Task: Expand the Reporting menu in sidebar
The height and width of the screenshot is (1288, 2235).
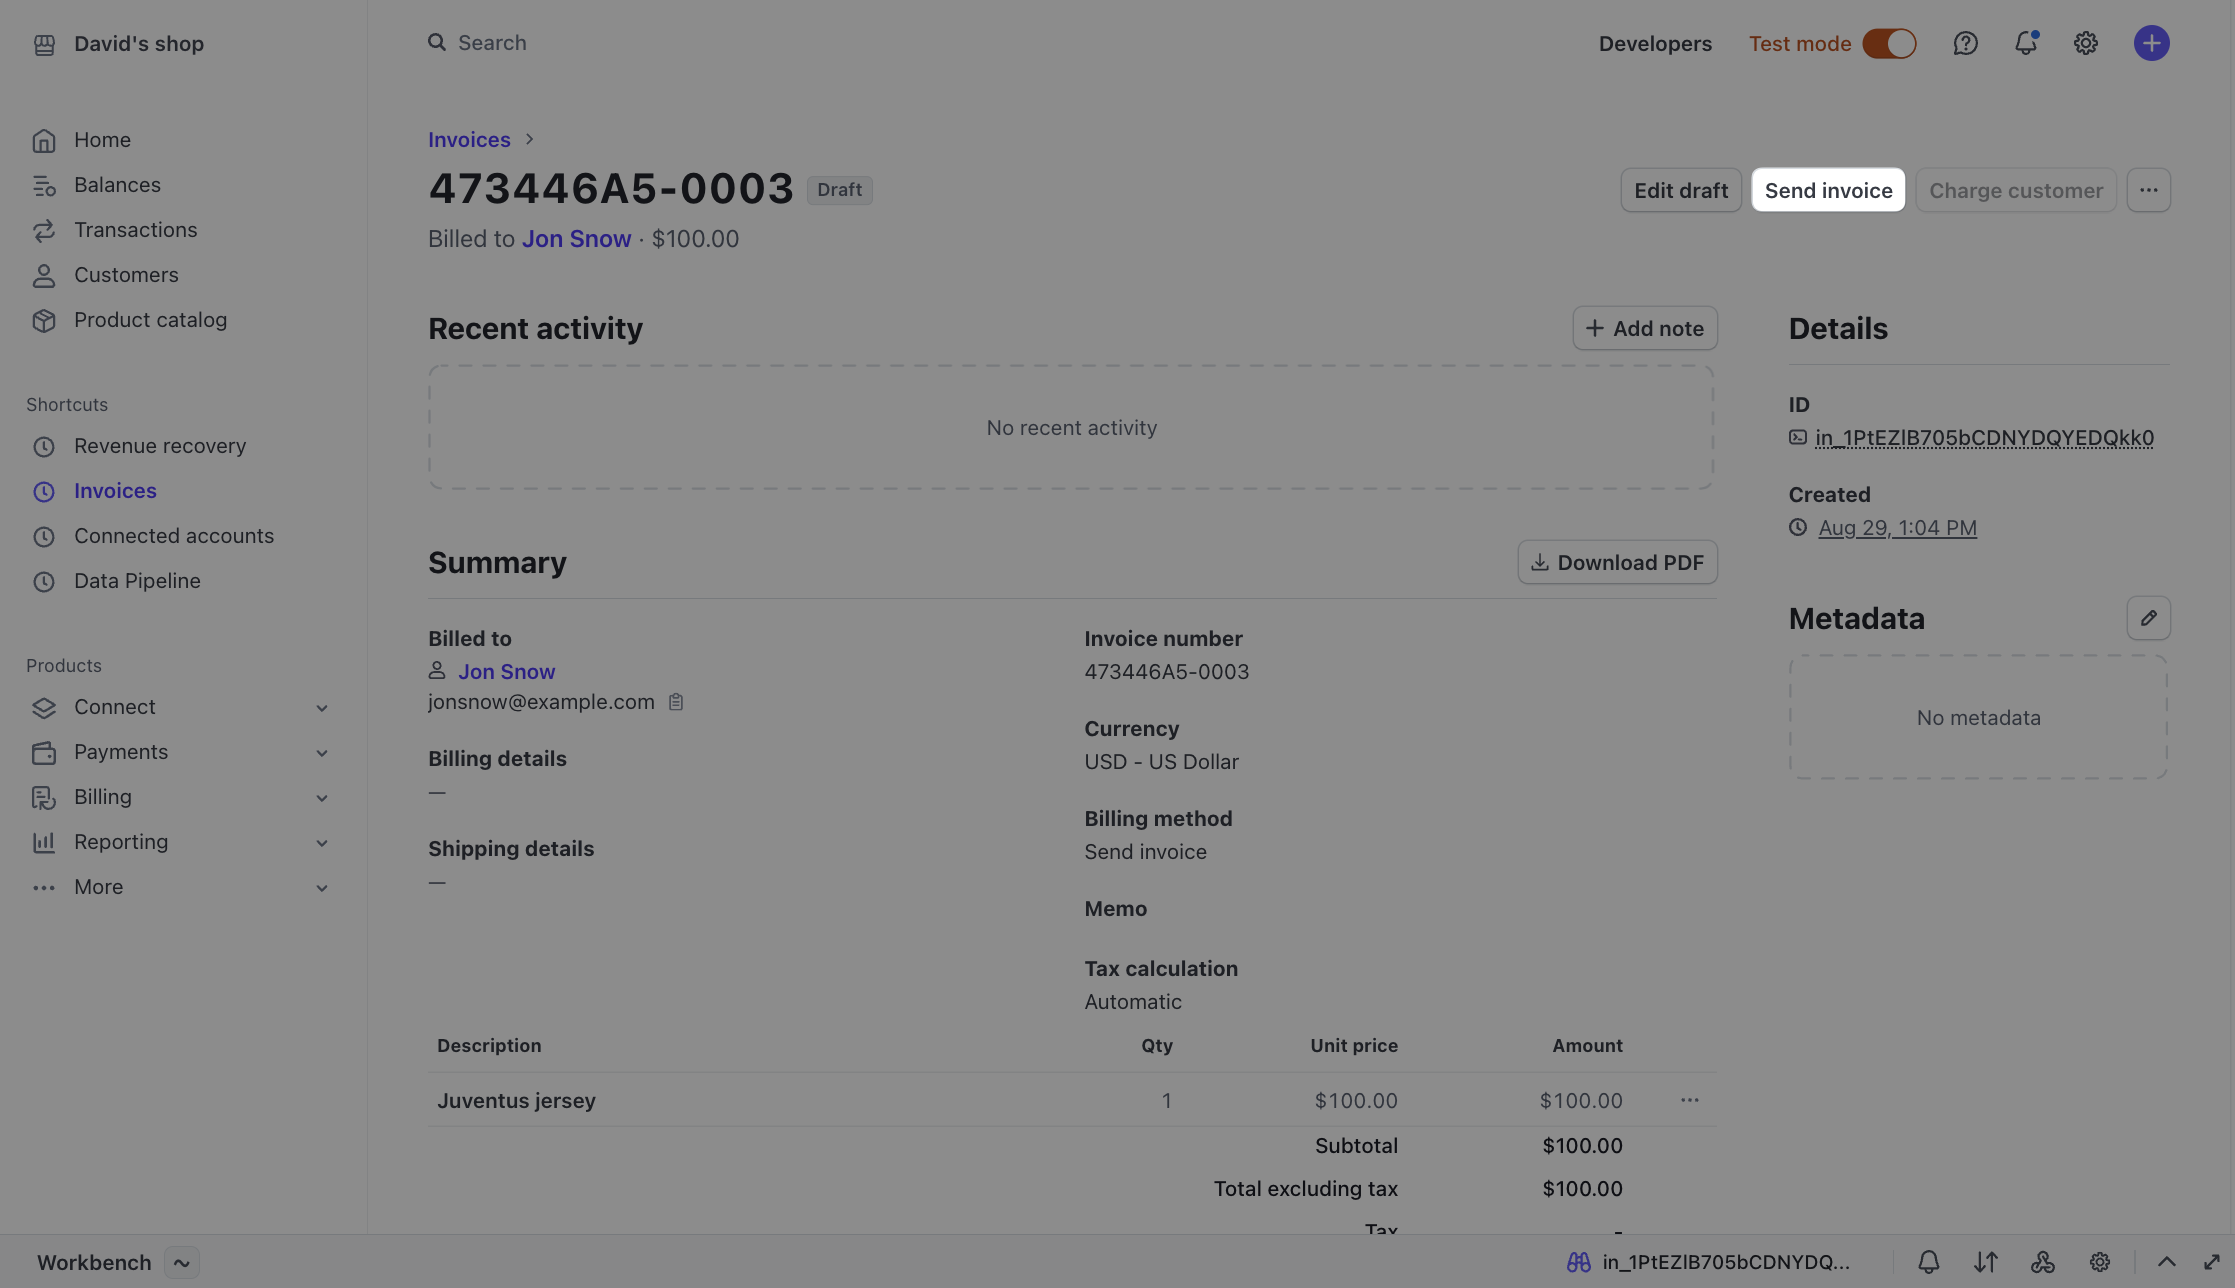Action: (321, 843)
